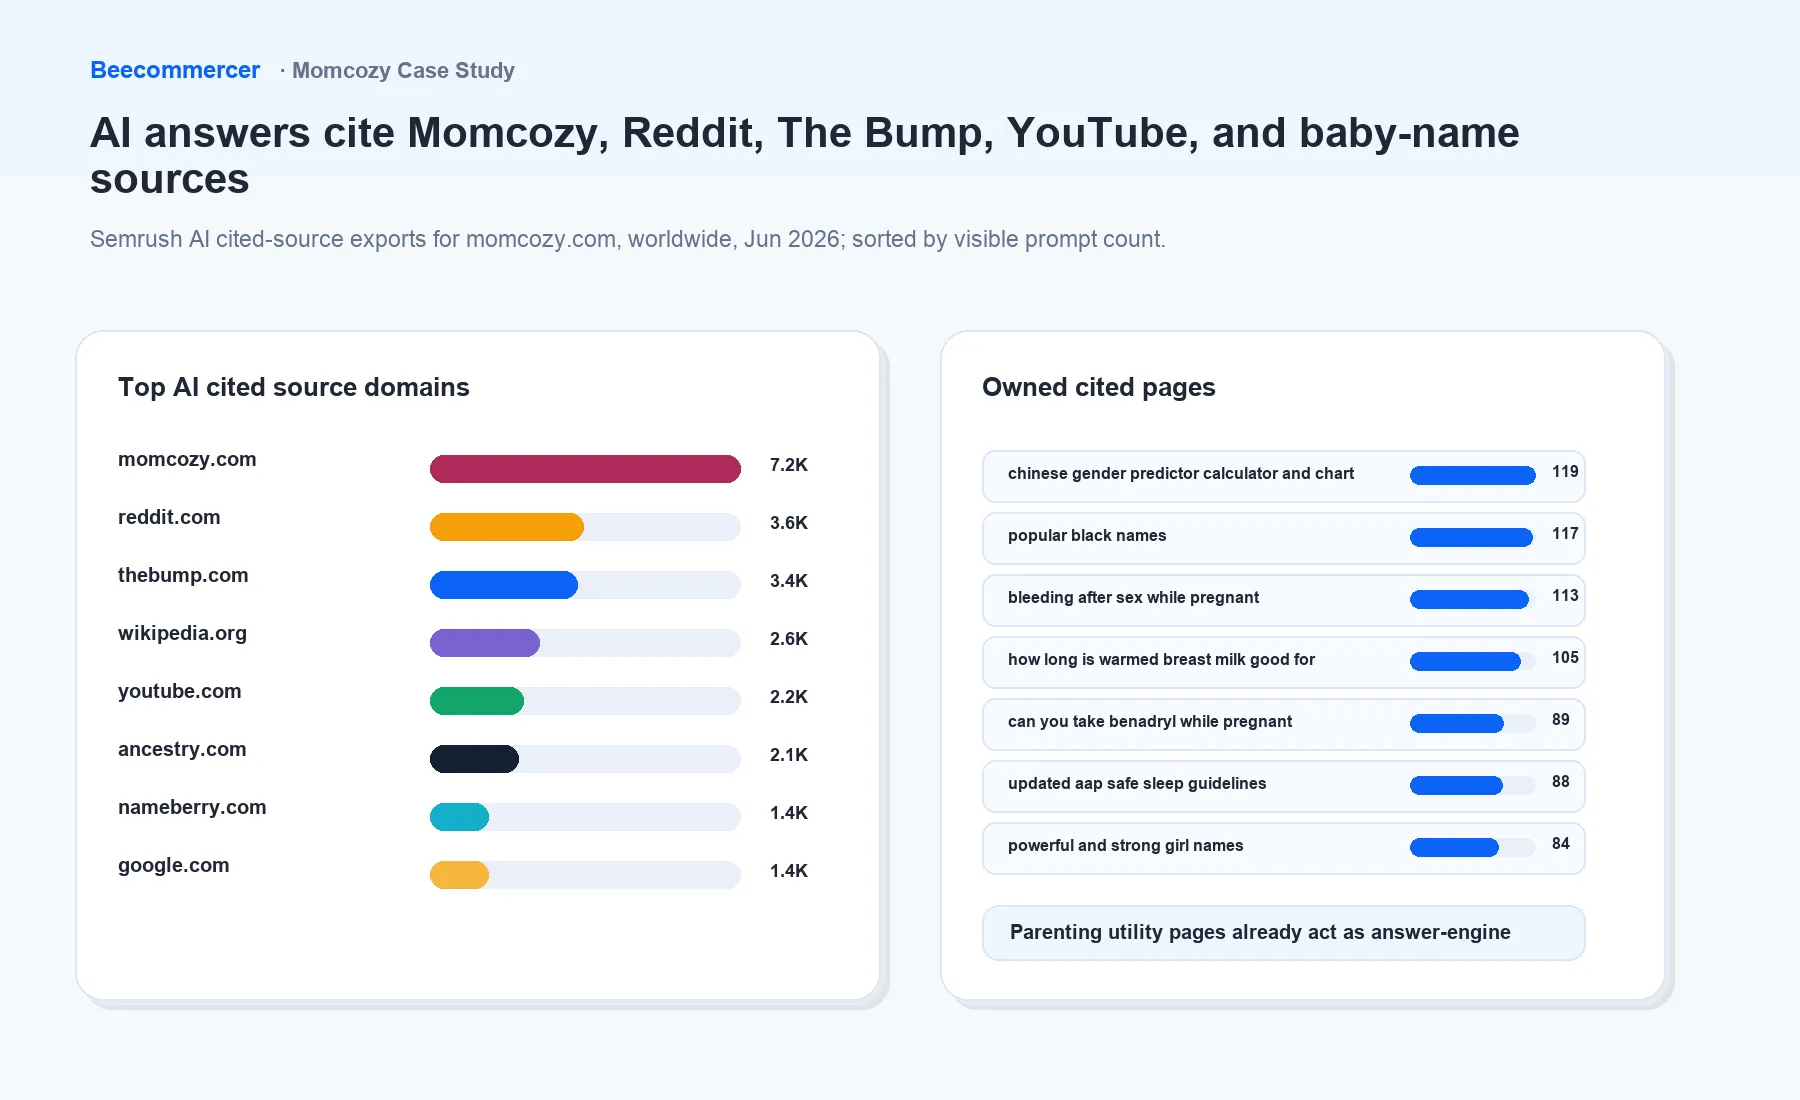Open the benadryl while pregnant row
Image resolution: width=1800 pixels, height=1100 pixels.
click(1284, 724)
